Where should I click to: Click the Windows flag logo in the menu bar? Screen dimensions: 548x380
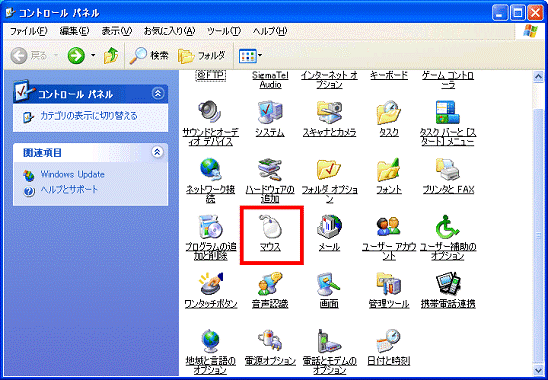click(531, 31)
